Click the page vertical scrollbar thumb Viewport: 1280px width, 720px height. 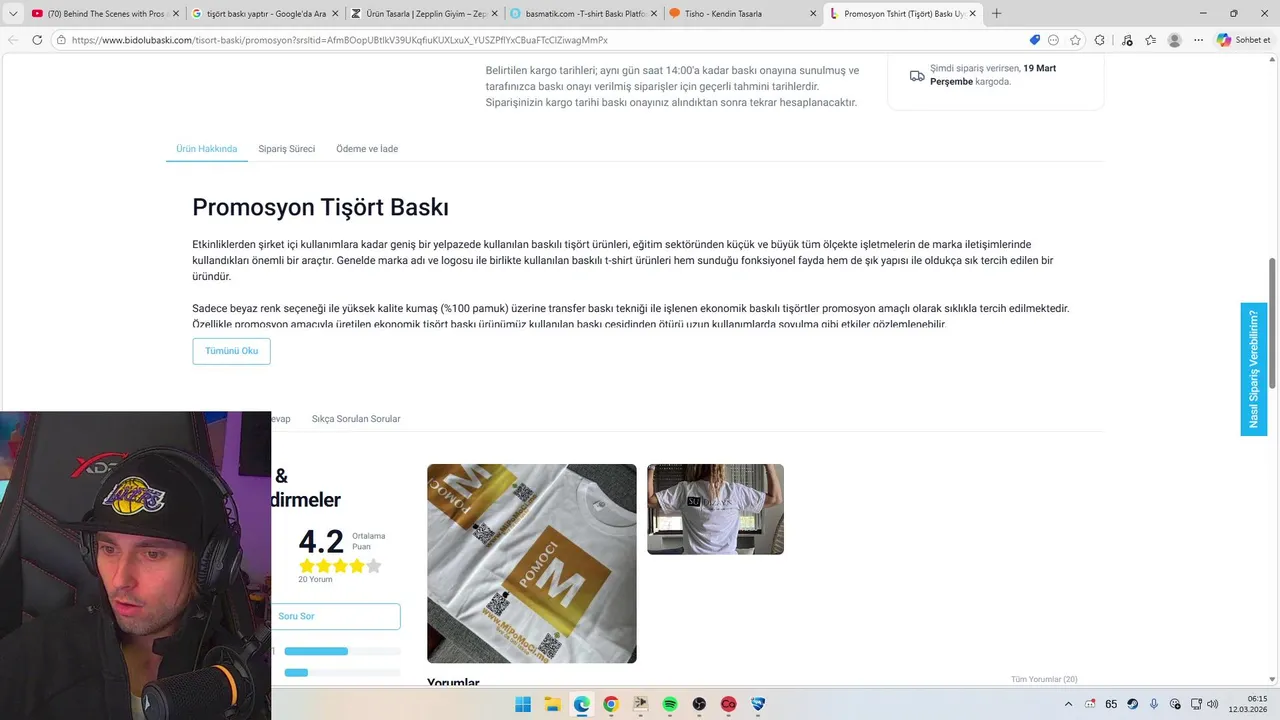(1273, 323)
